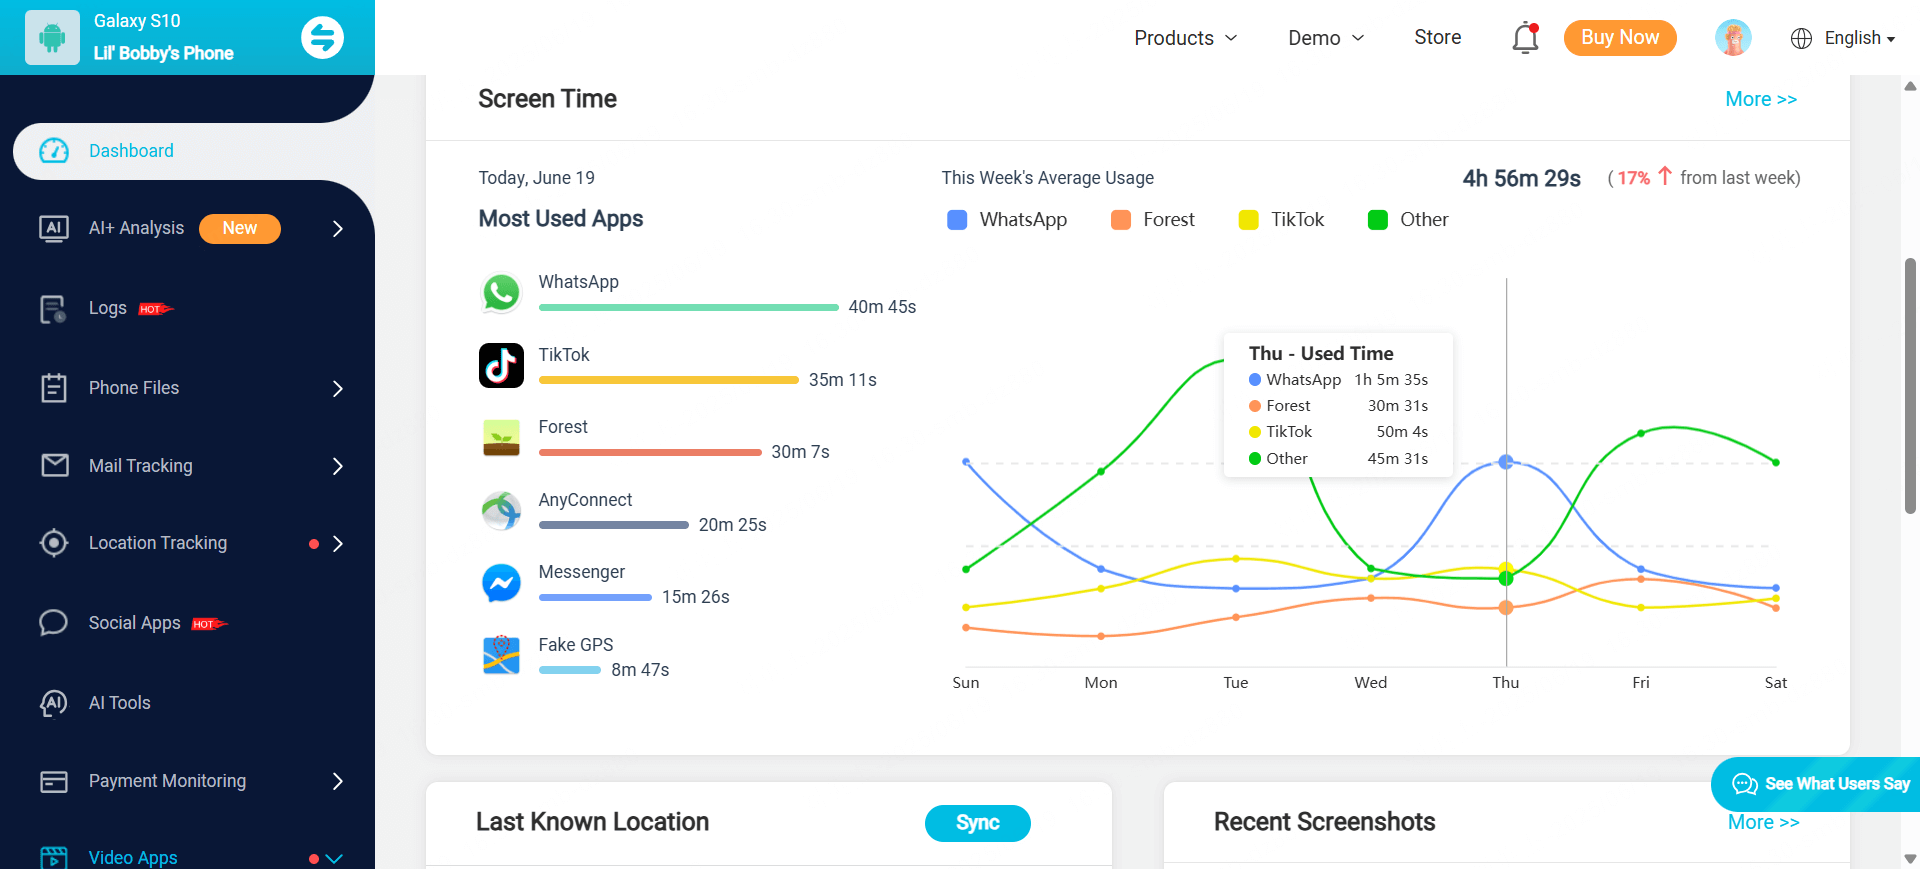Click the '20m 25s' AnyConnect time
Viewport: 1920px width, 869px height.
pyautogui.click(x=733, y=525)
